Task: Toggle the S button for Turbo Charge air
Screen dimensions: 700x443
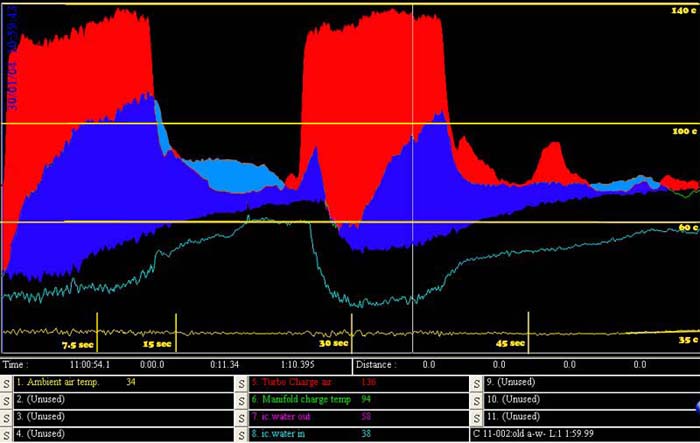Action: click(241, 384)
